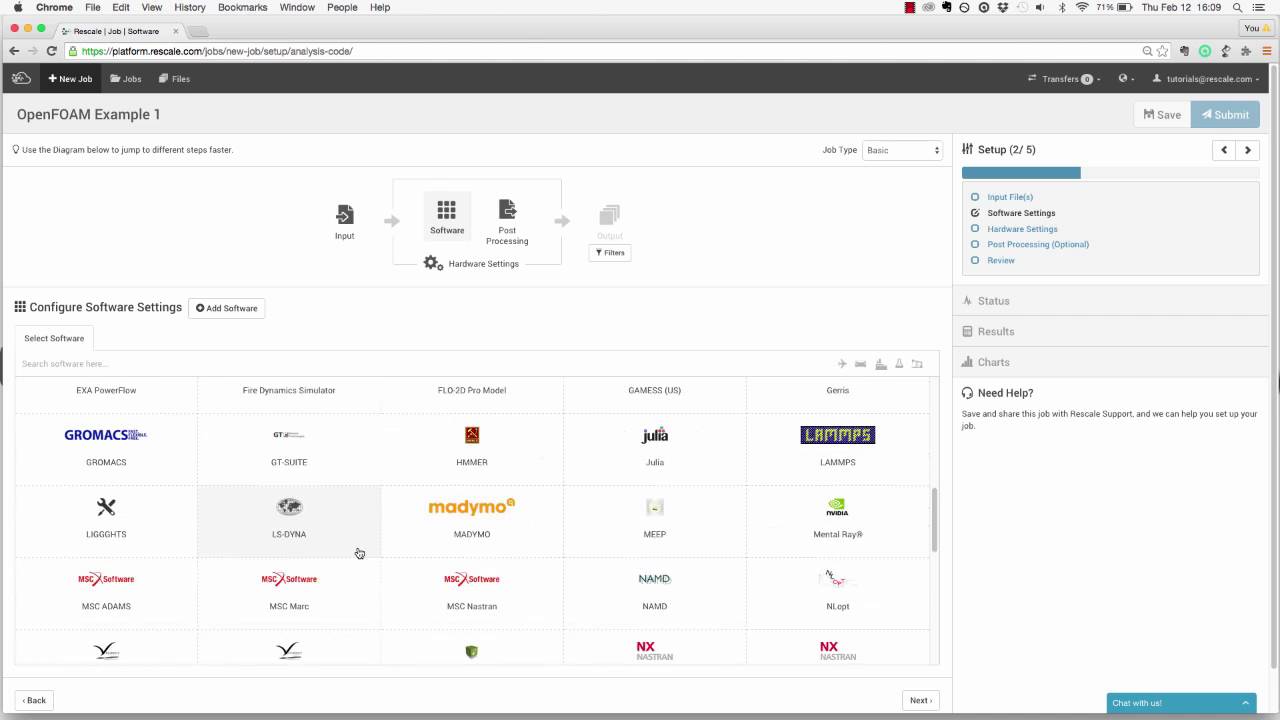Open Hardware Settings gear in diagram
The height and width of the screenshot is (720, 1280).
[433, 263]
